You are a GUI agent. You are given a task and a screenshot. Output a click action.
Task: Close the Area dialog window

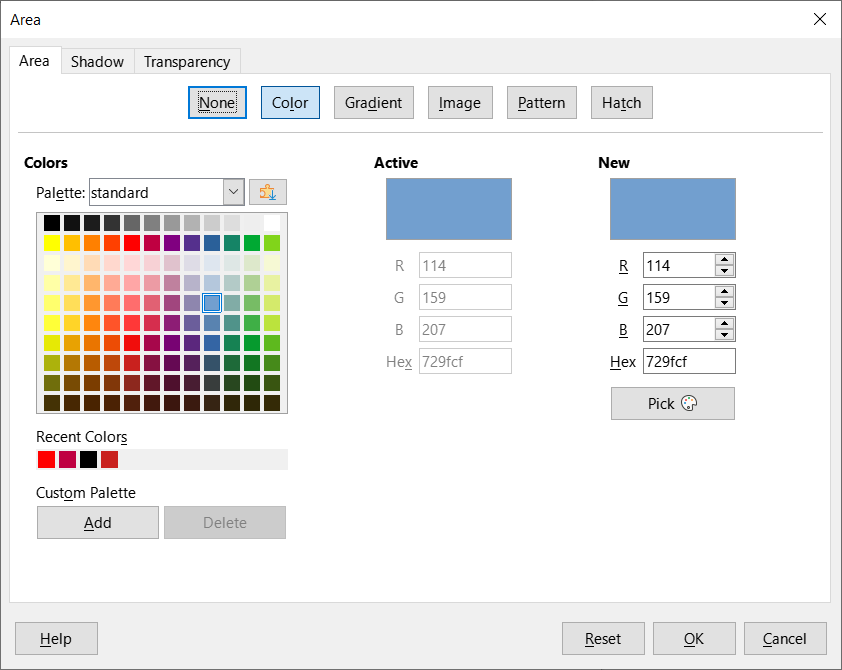click(820, 19)
